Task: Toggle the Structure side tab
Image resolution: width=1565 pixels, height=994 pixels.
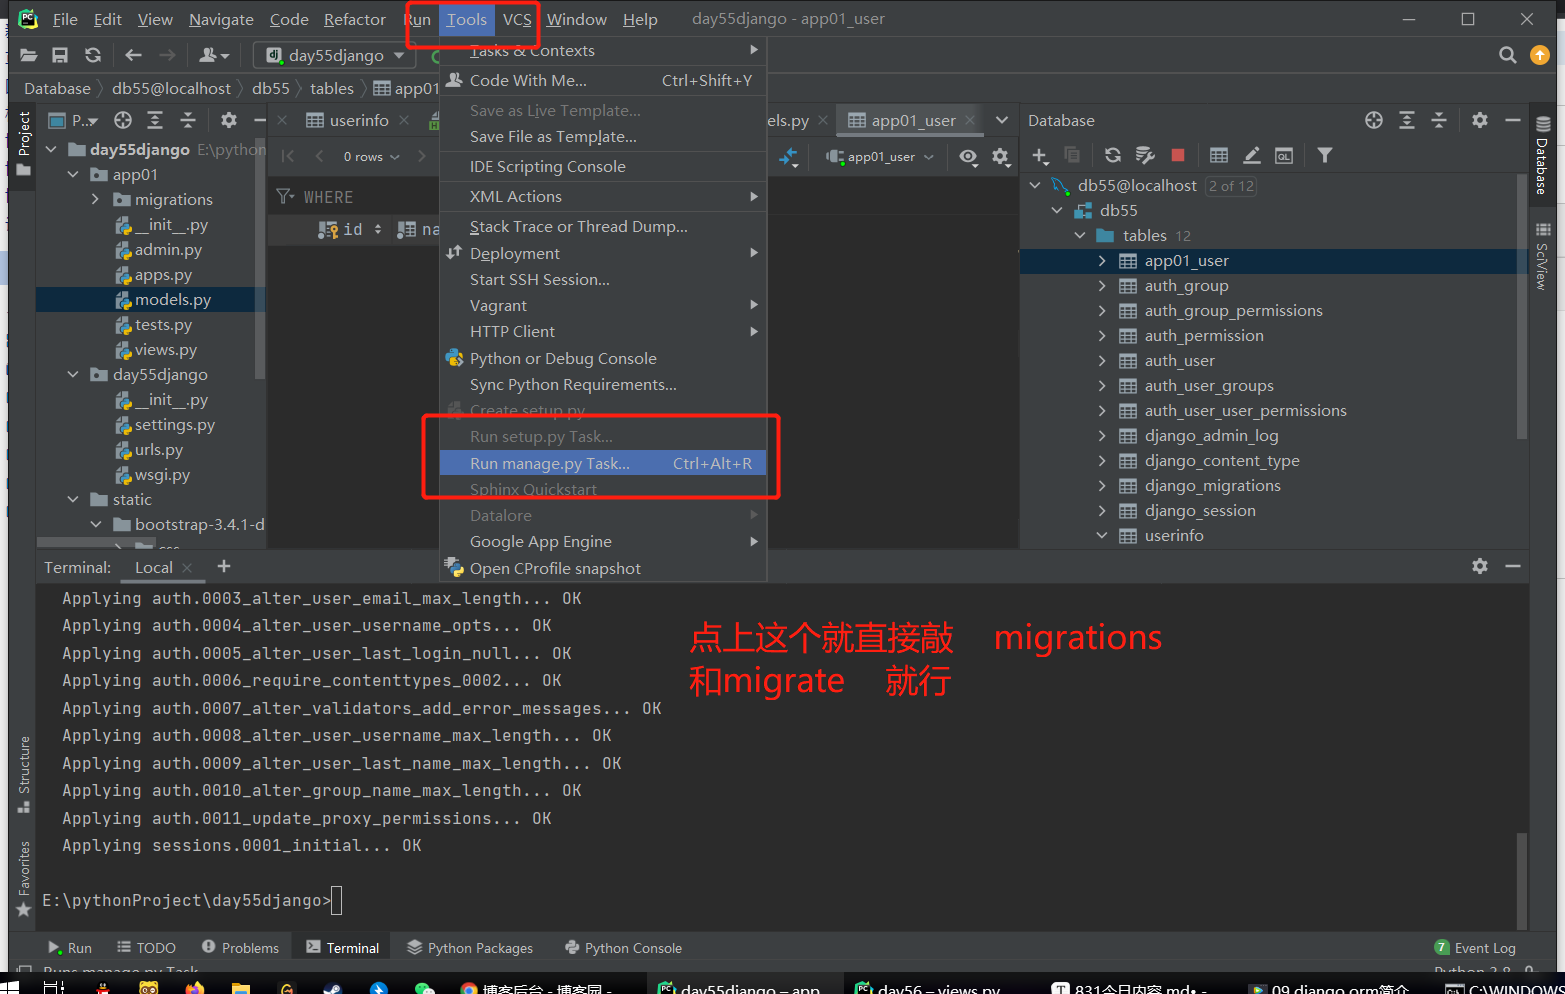Action: click(x=24, y=774)
